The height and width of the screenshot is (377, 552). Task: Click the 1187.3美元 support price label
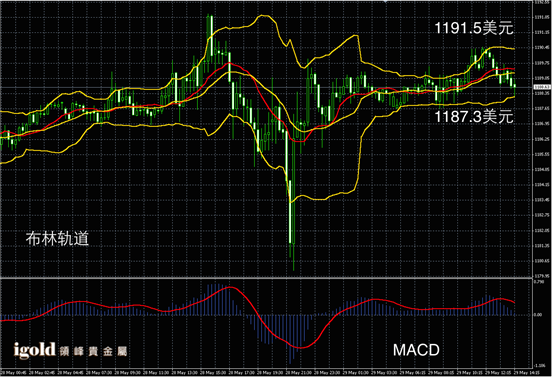click(474, 117)
